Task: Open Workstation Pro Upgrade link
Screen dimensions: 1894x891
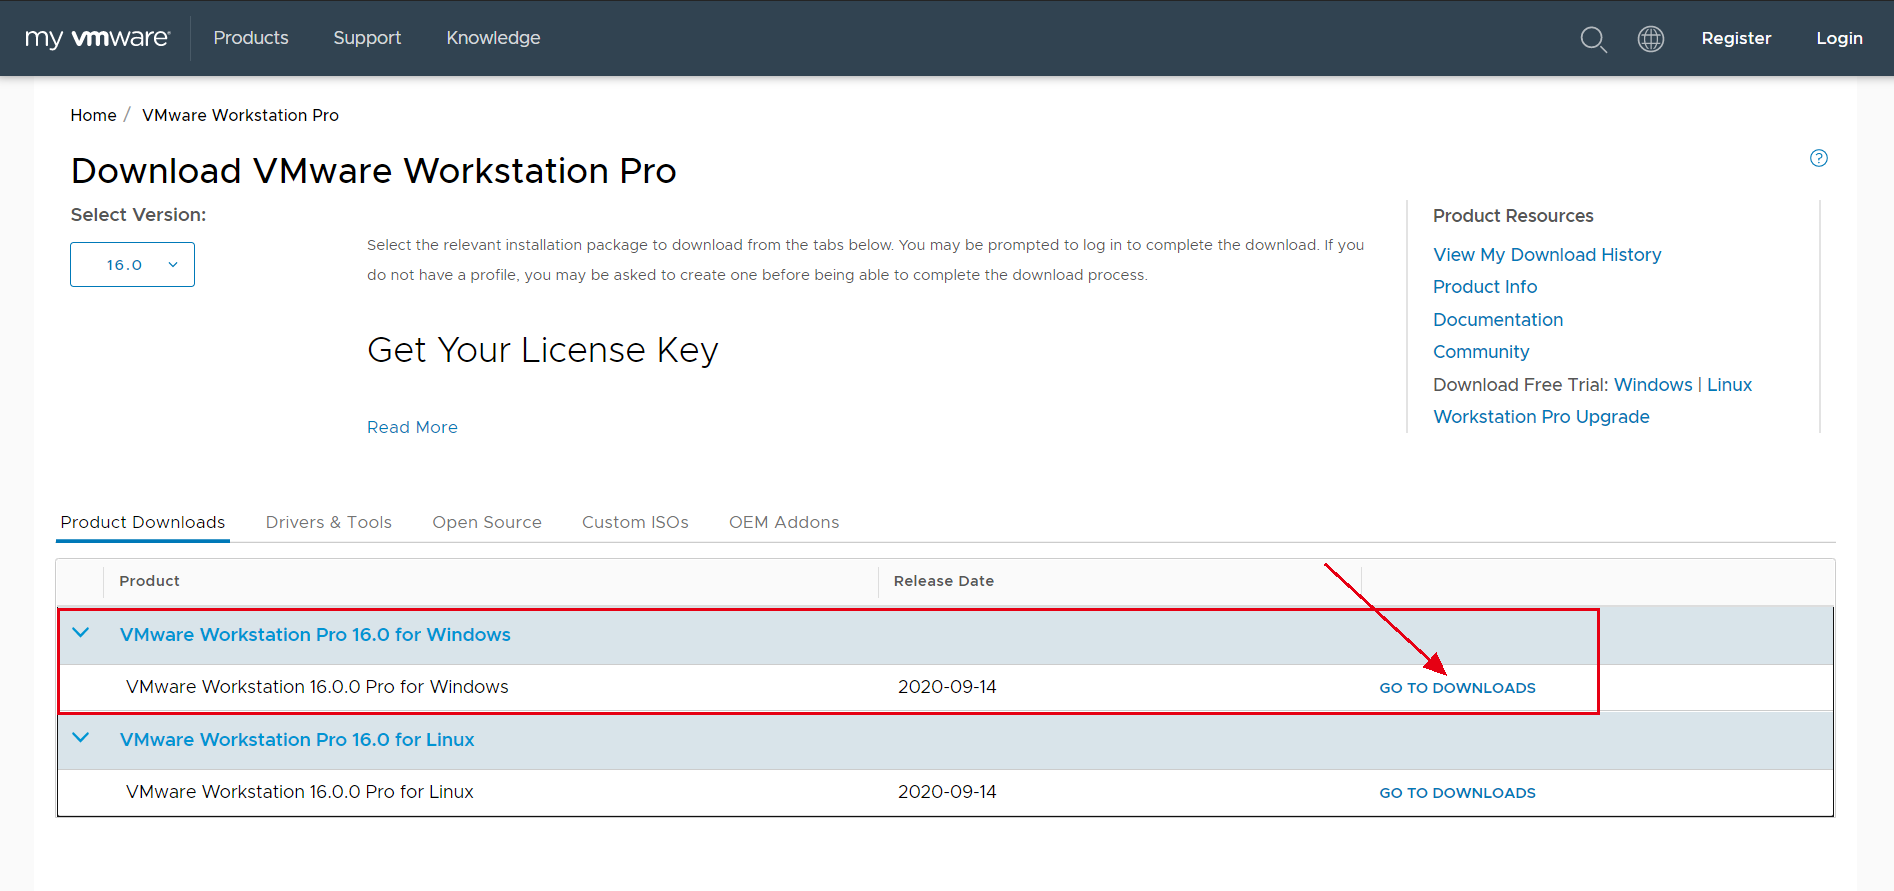Action: point(1541,417)
